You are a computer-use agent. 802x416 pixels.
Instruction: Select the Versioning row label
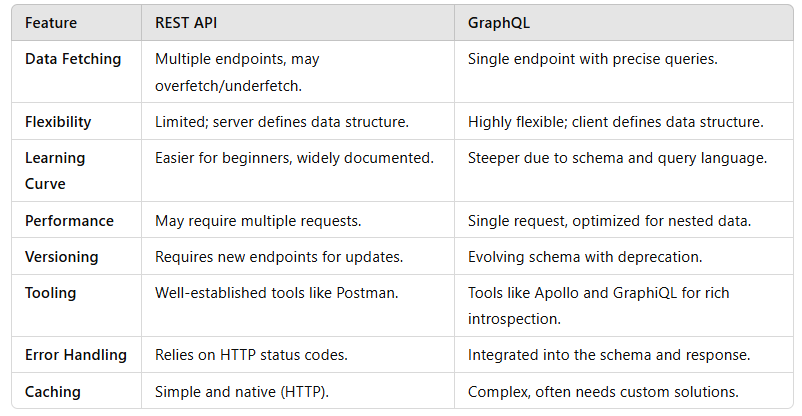(x=62, y=257)
